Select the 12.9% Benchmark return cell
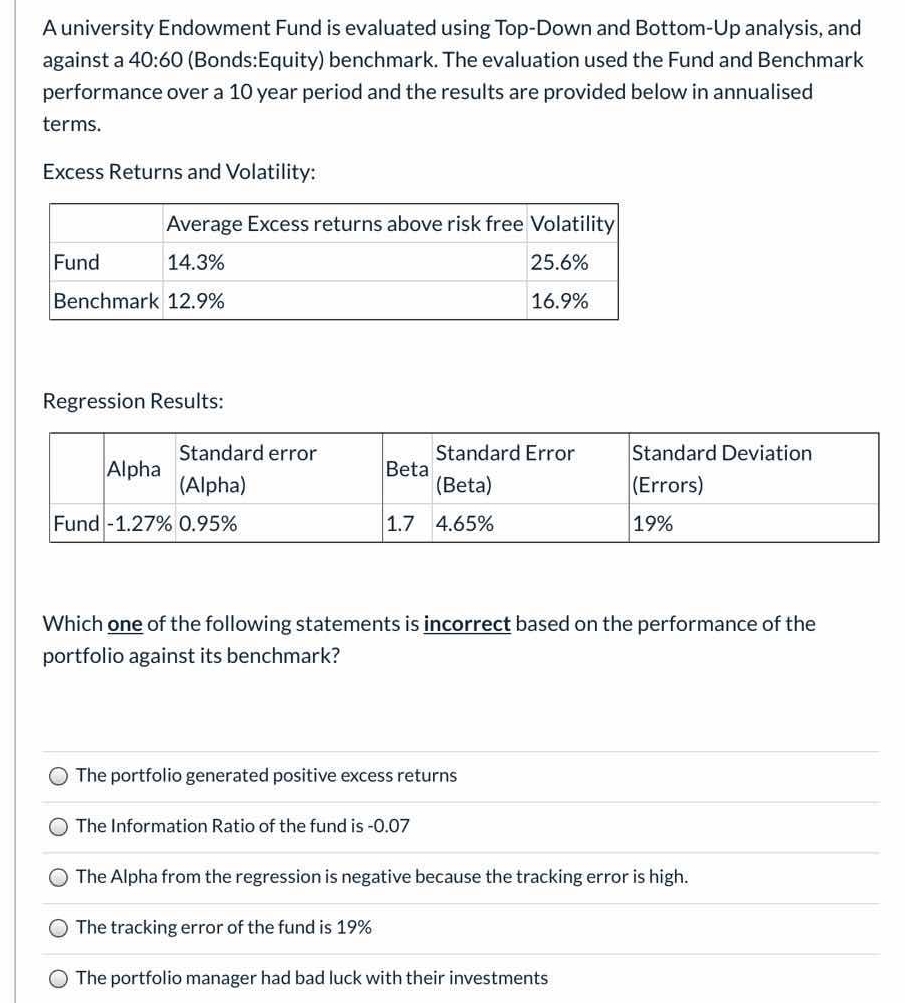This screenshot has height=1003, width=905. pos(194,300)
